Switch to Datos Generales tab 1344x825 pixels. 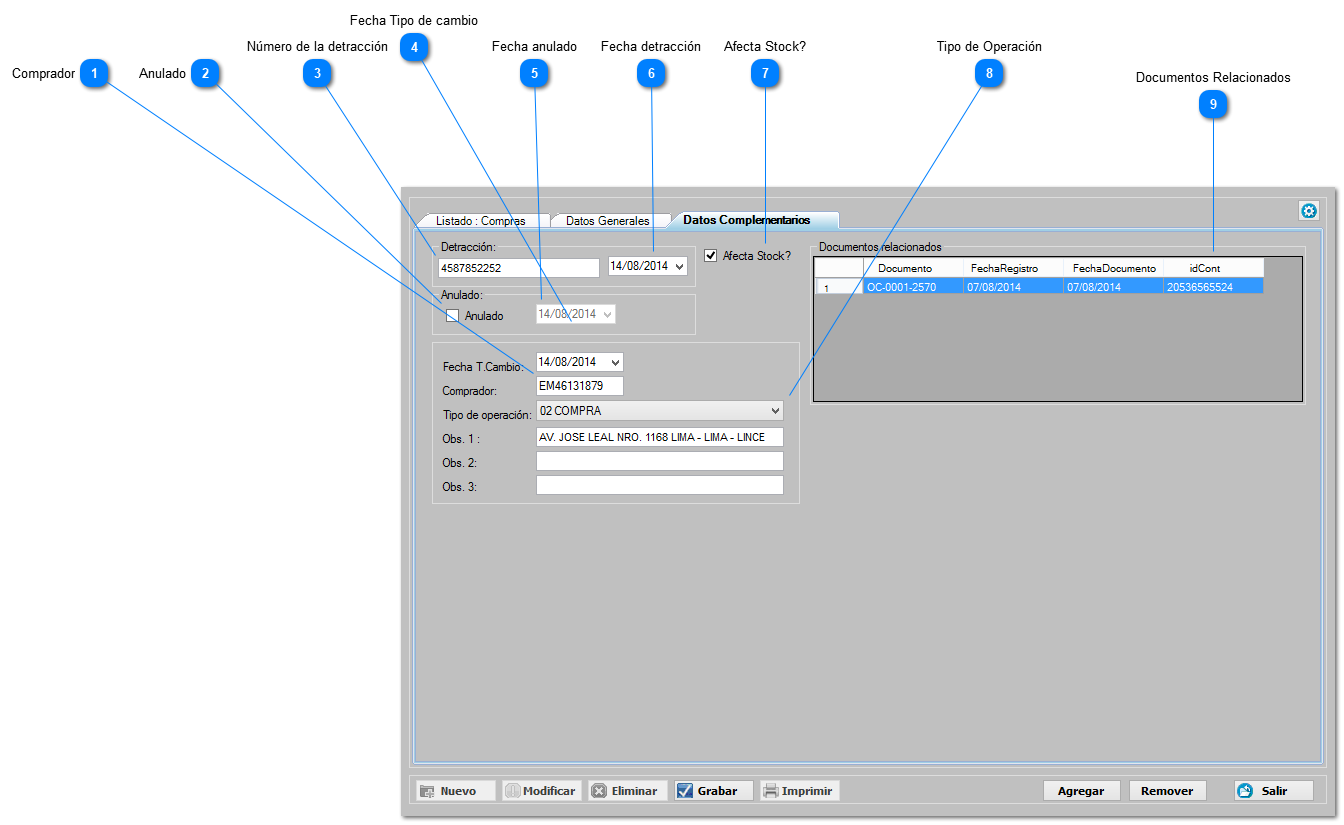(x=608, y=221)
